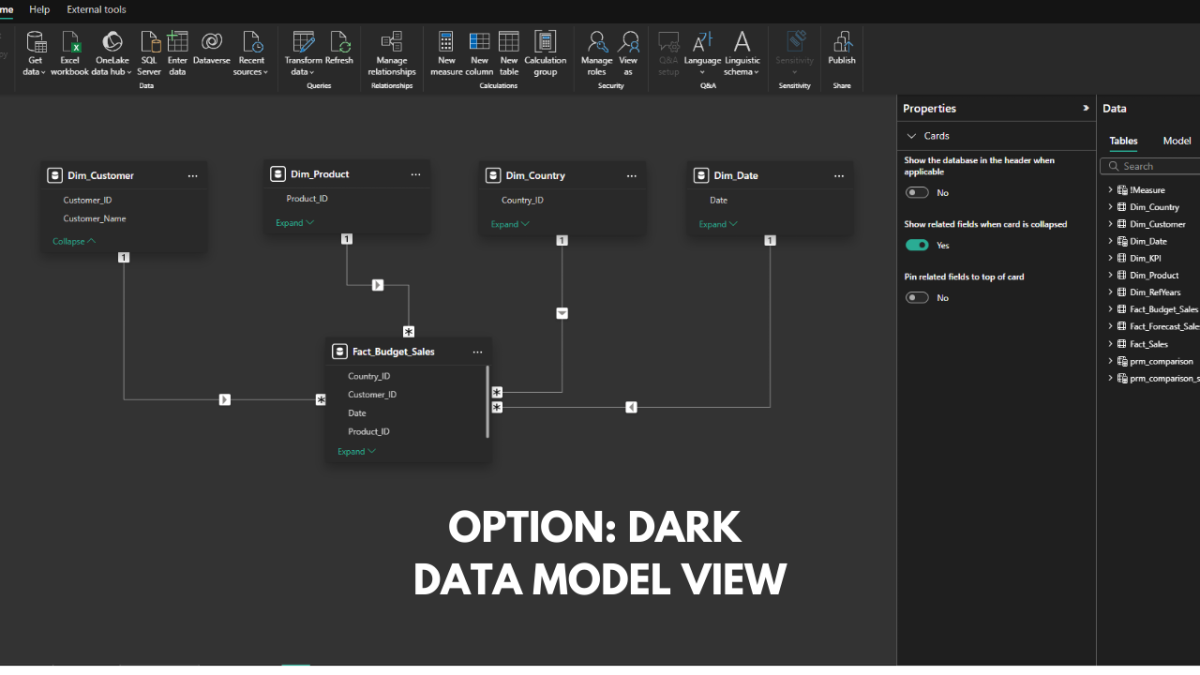The width and height of the screenshot is (1200, 675).
Task: Disable Show related fields when card is collapsed
Action: [x=919, y=244]
